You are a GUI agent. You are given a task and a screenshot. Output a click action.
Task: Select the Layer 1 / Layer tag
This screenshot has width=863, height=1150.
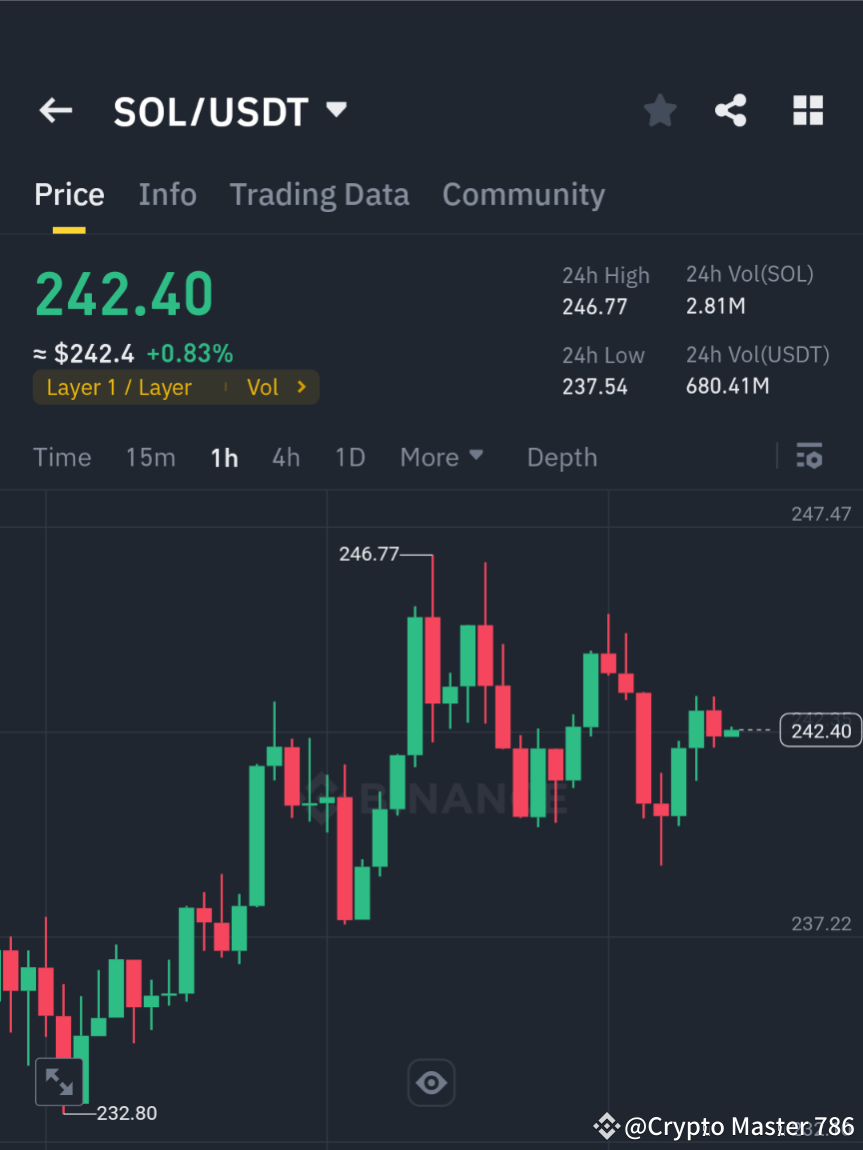(120, 387)
